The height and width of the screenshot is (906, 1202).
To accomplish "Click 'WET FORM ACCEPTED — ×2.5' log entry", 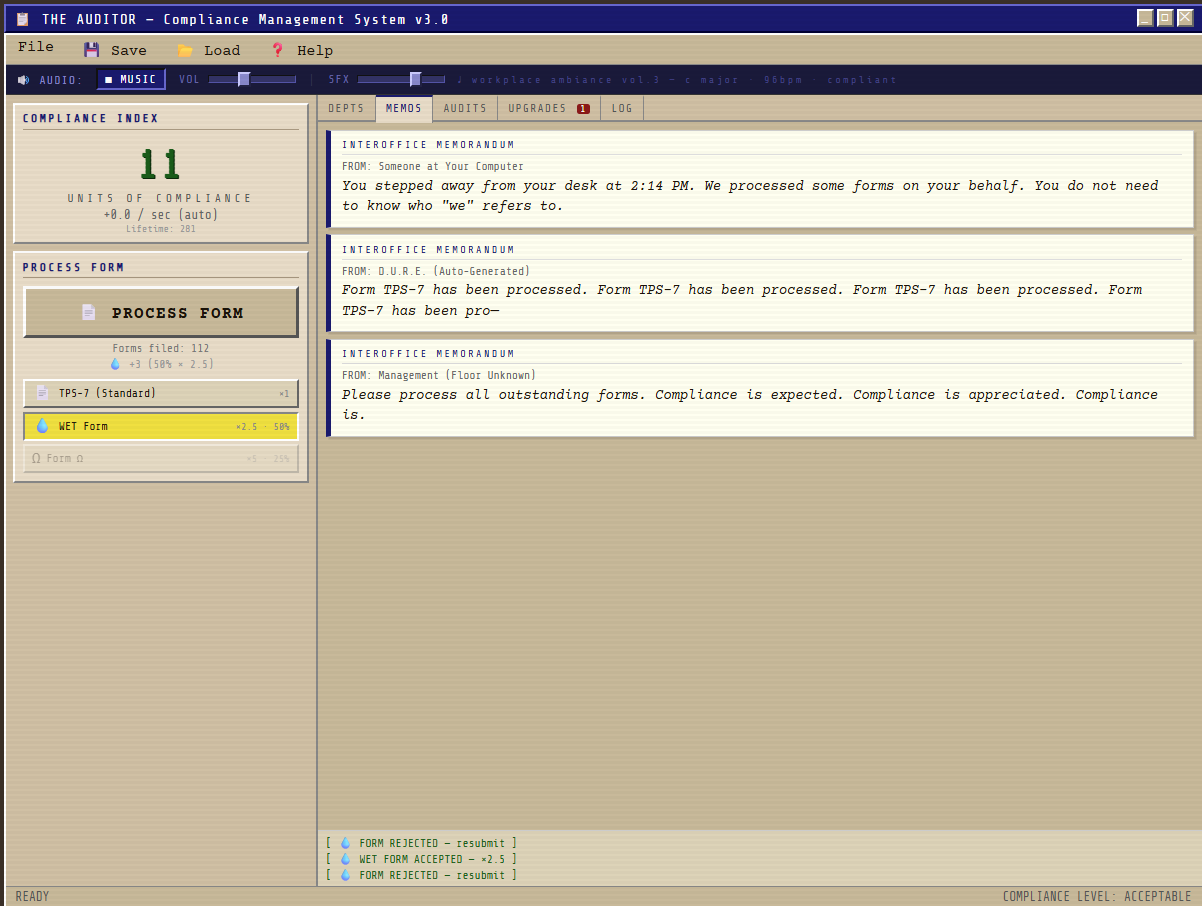I will pos(421,859).
